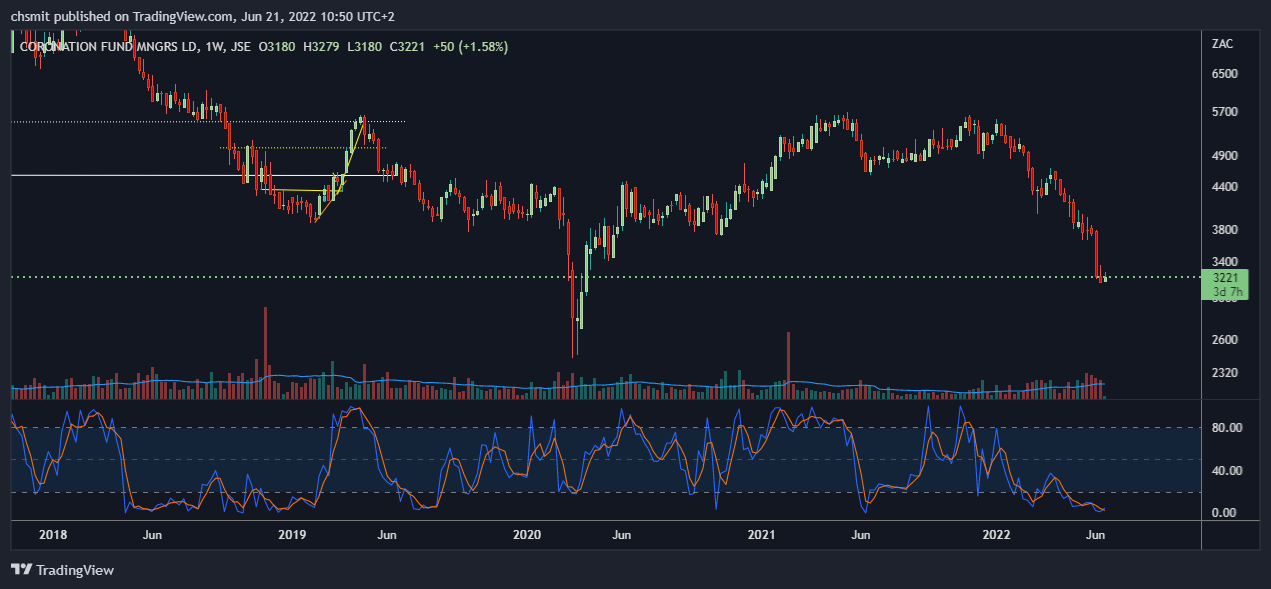The image size is (1271, 589).
Task: Click the 2018 label on the time axis
Action: coord(52,535)
